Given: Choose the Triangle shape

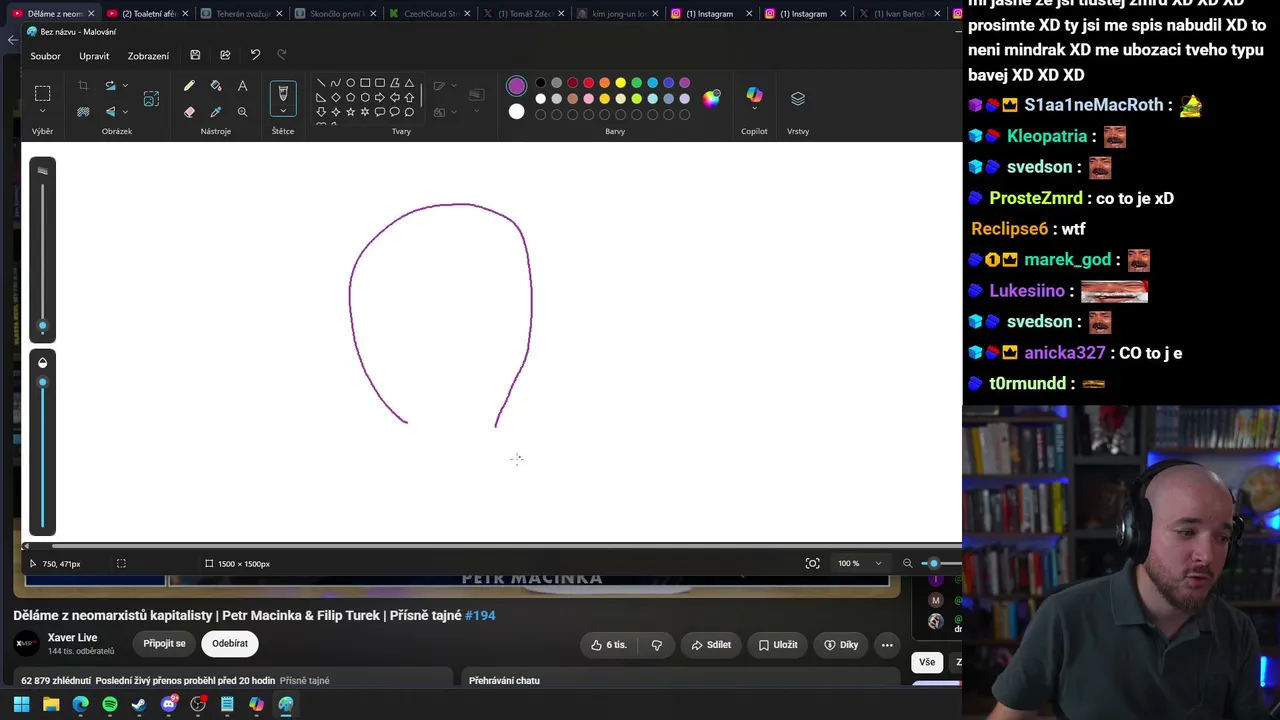Looking at the screenshot, I should click(x=409, y=83).
